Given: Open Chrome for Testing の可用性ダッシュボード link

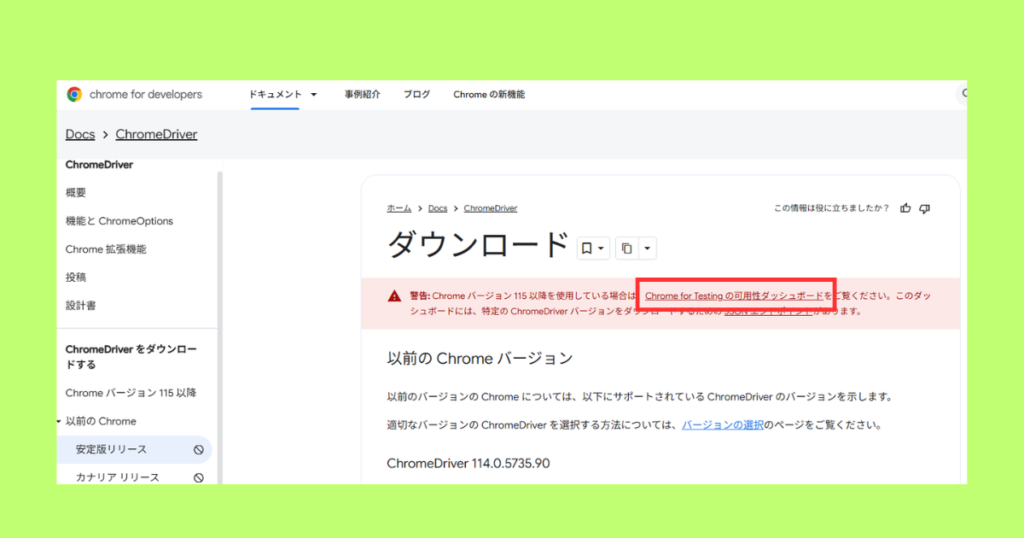Looking at the screenshot, I should pyautogui.click(x=735, y=296).
